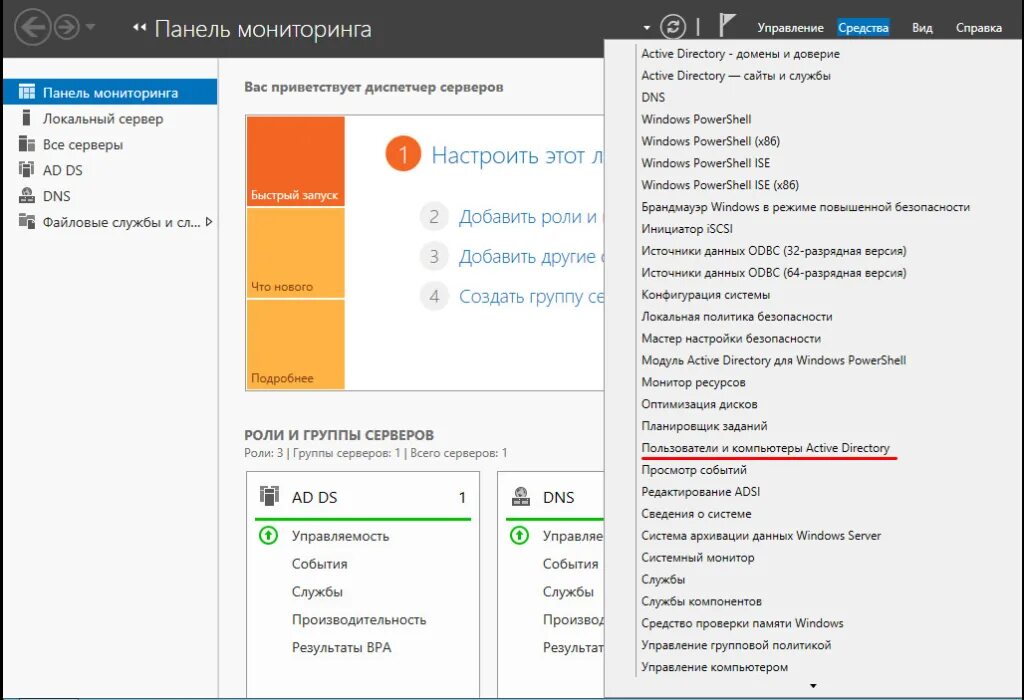1024x700 pixels.
Task: Select Монитор ресурсов
Action: (693, 382)
